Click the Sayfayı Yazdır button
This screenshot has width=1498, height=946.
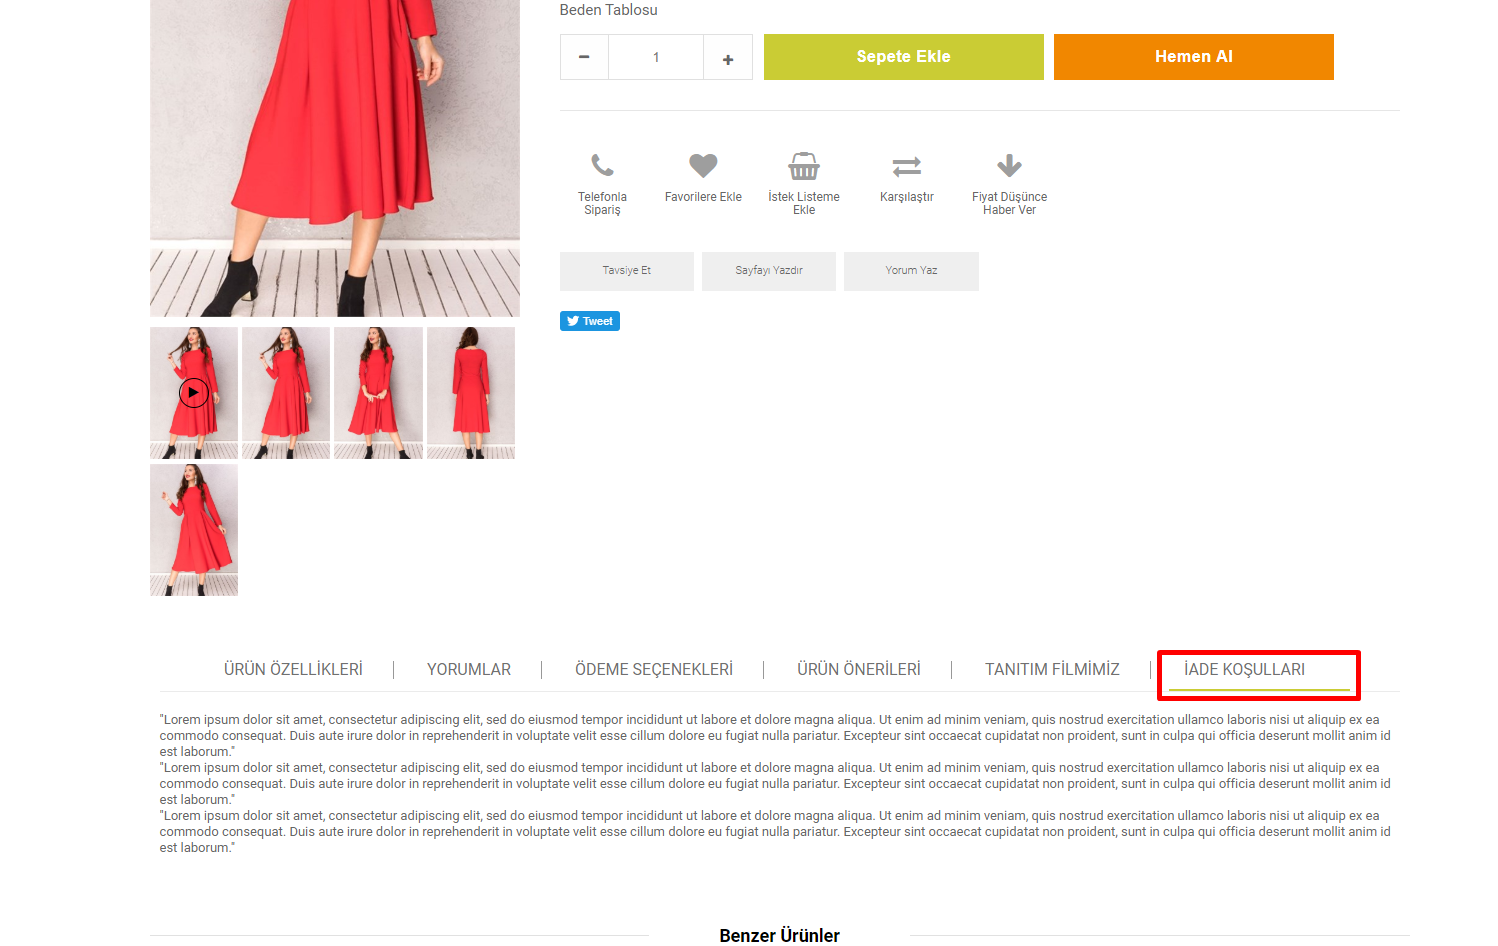point(769,271)
